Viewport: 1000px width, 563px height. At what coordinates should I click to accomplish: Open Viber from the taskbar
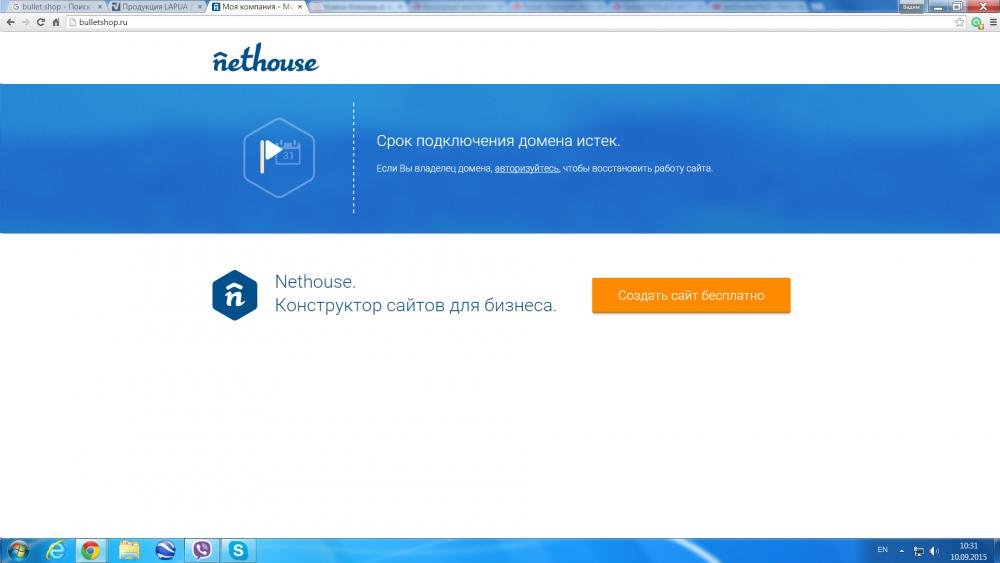203,550
